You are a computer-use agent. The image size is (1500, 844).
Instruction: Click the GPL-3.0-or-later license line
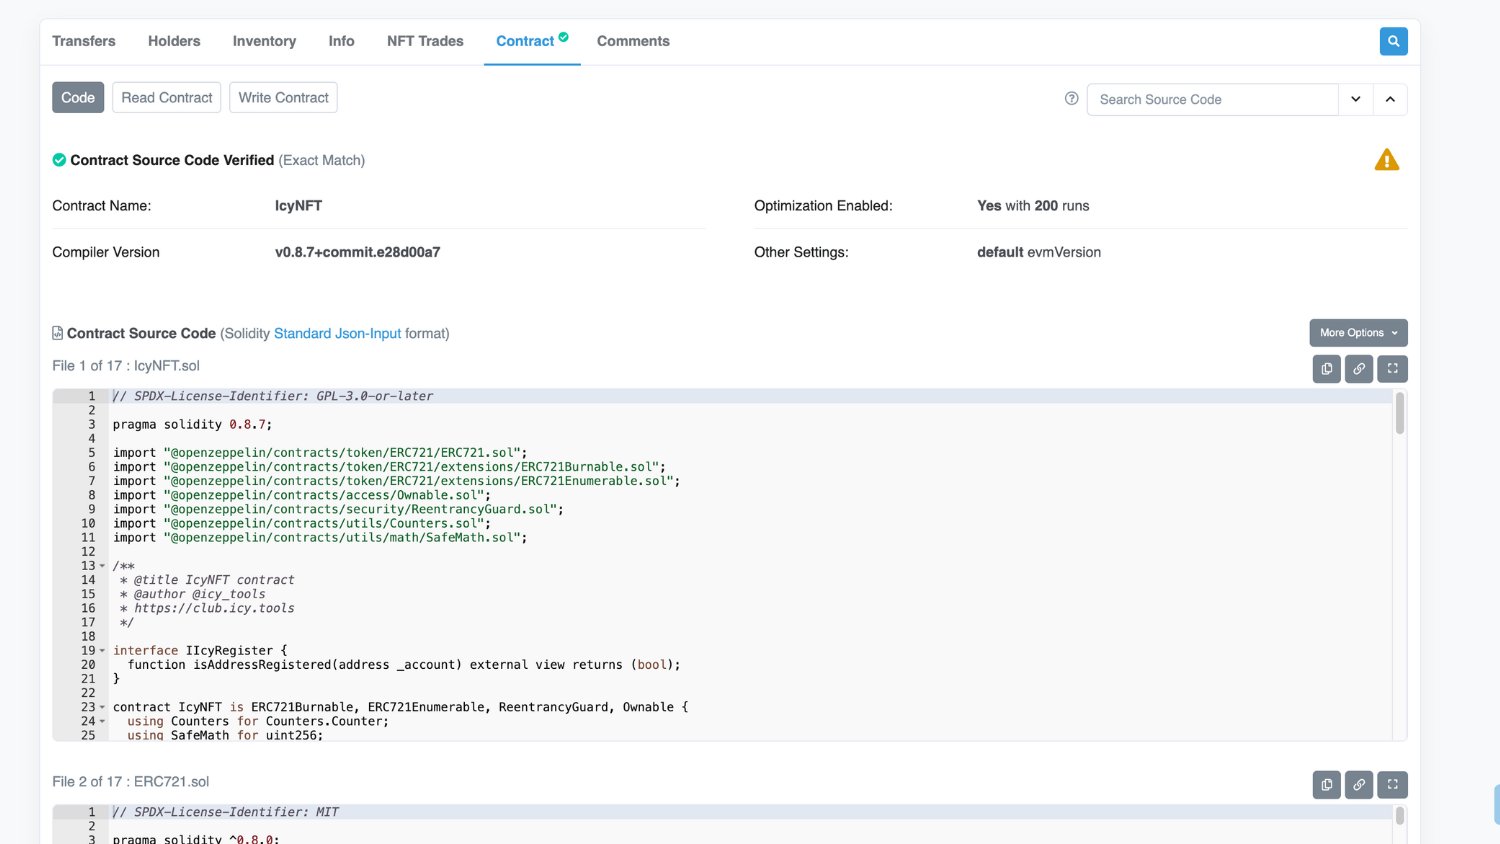tap(273, 396)
